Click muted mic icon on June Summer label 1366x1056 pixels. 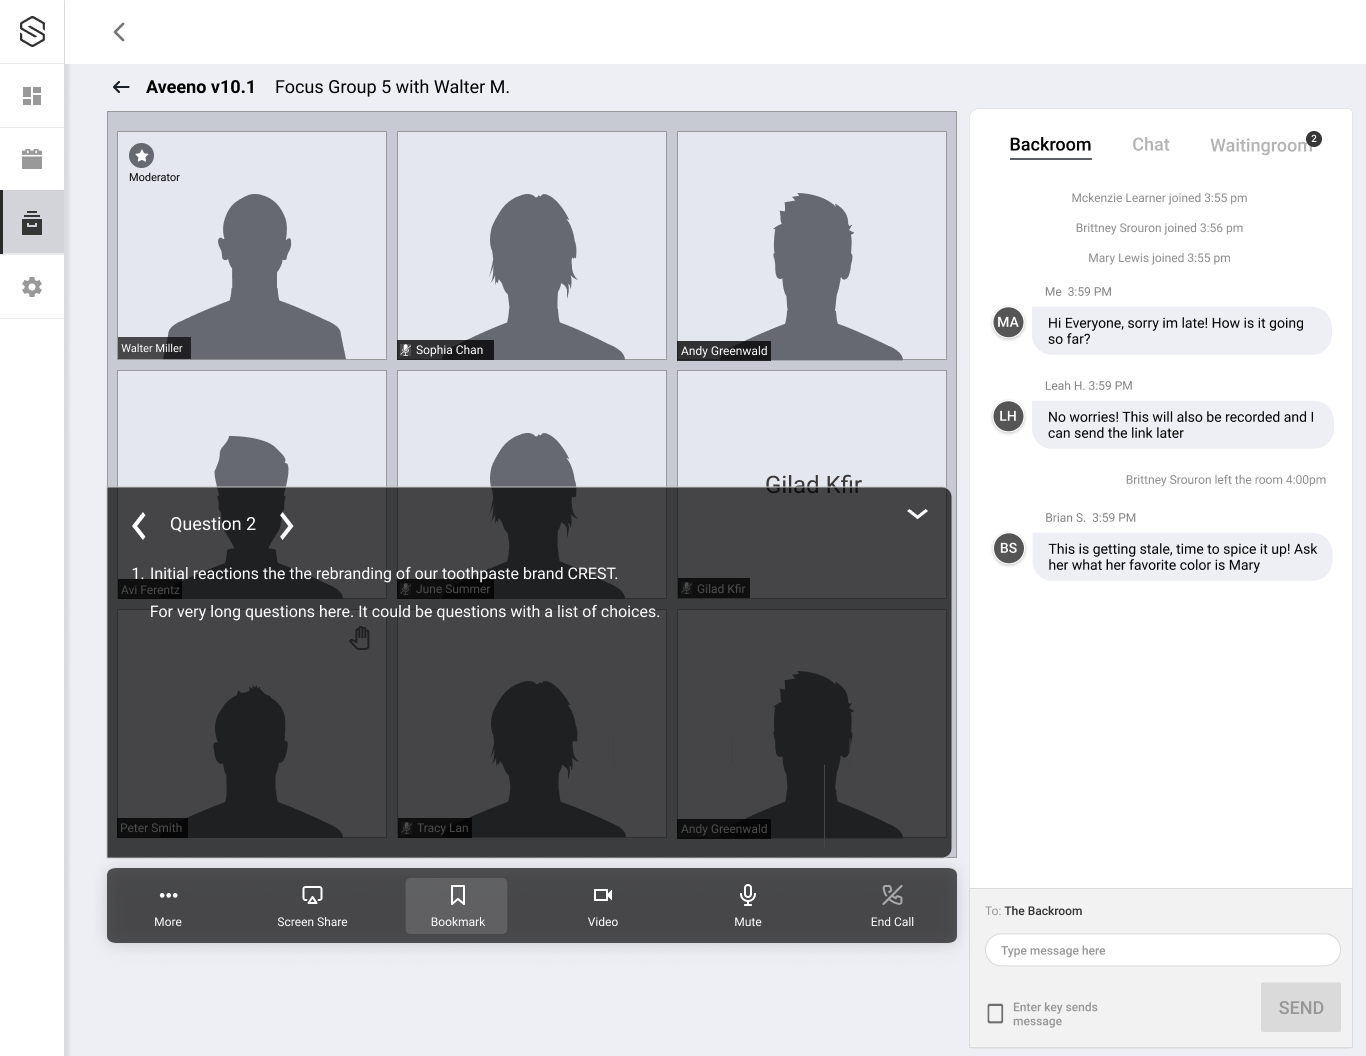pyautogui.click(x=406, y=589)
